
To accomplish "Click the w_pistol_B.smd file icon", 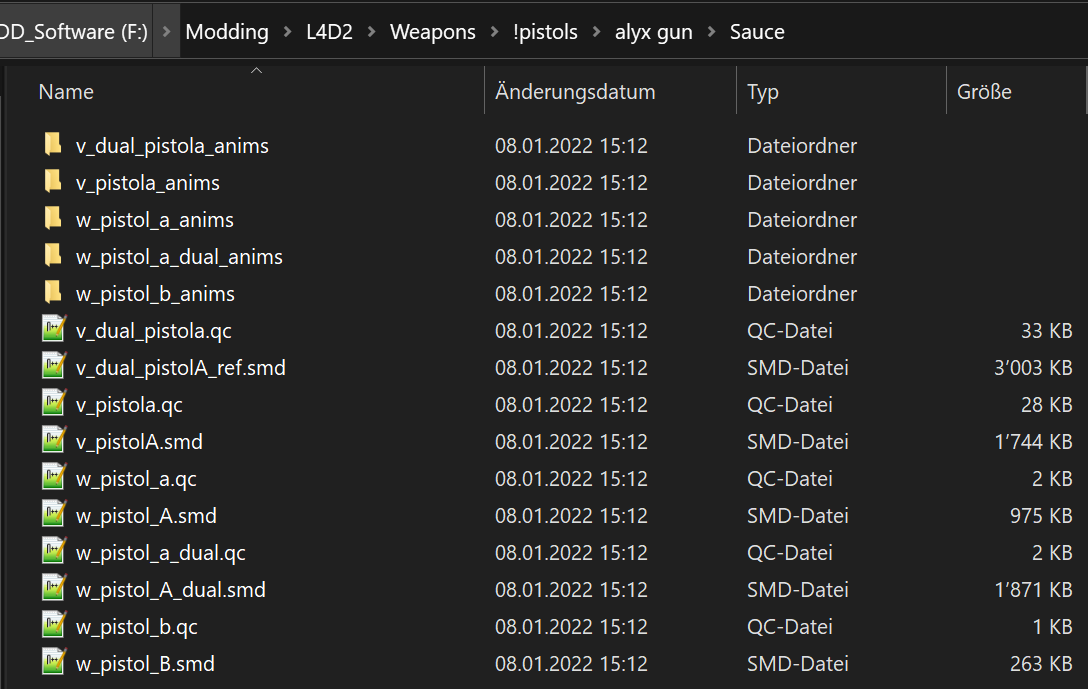I will pos(53,663).
